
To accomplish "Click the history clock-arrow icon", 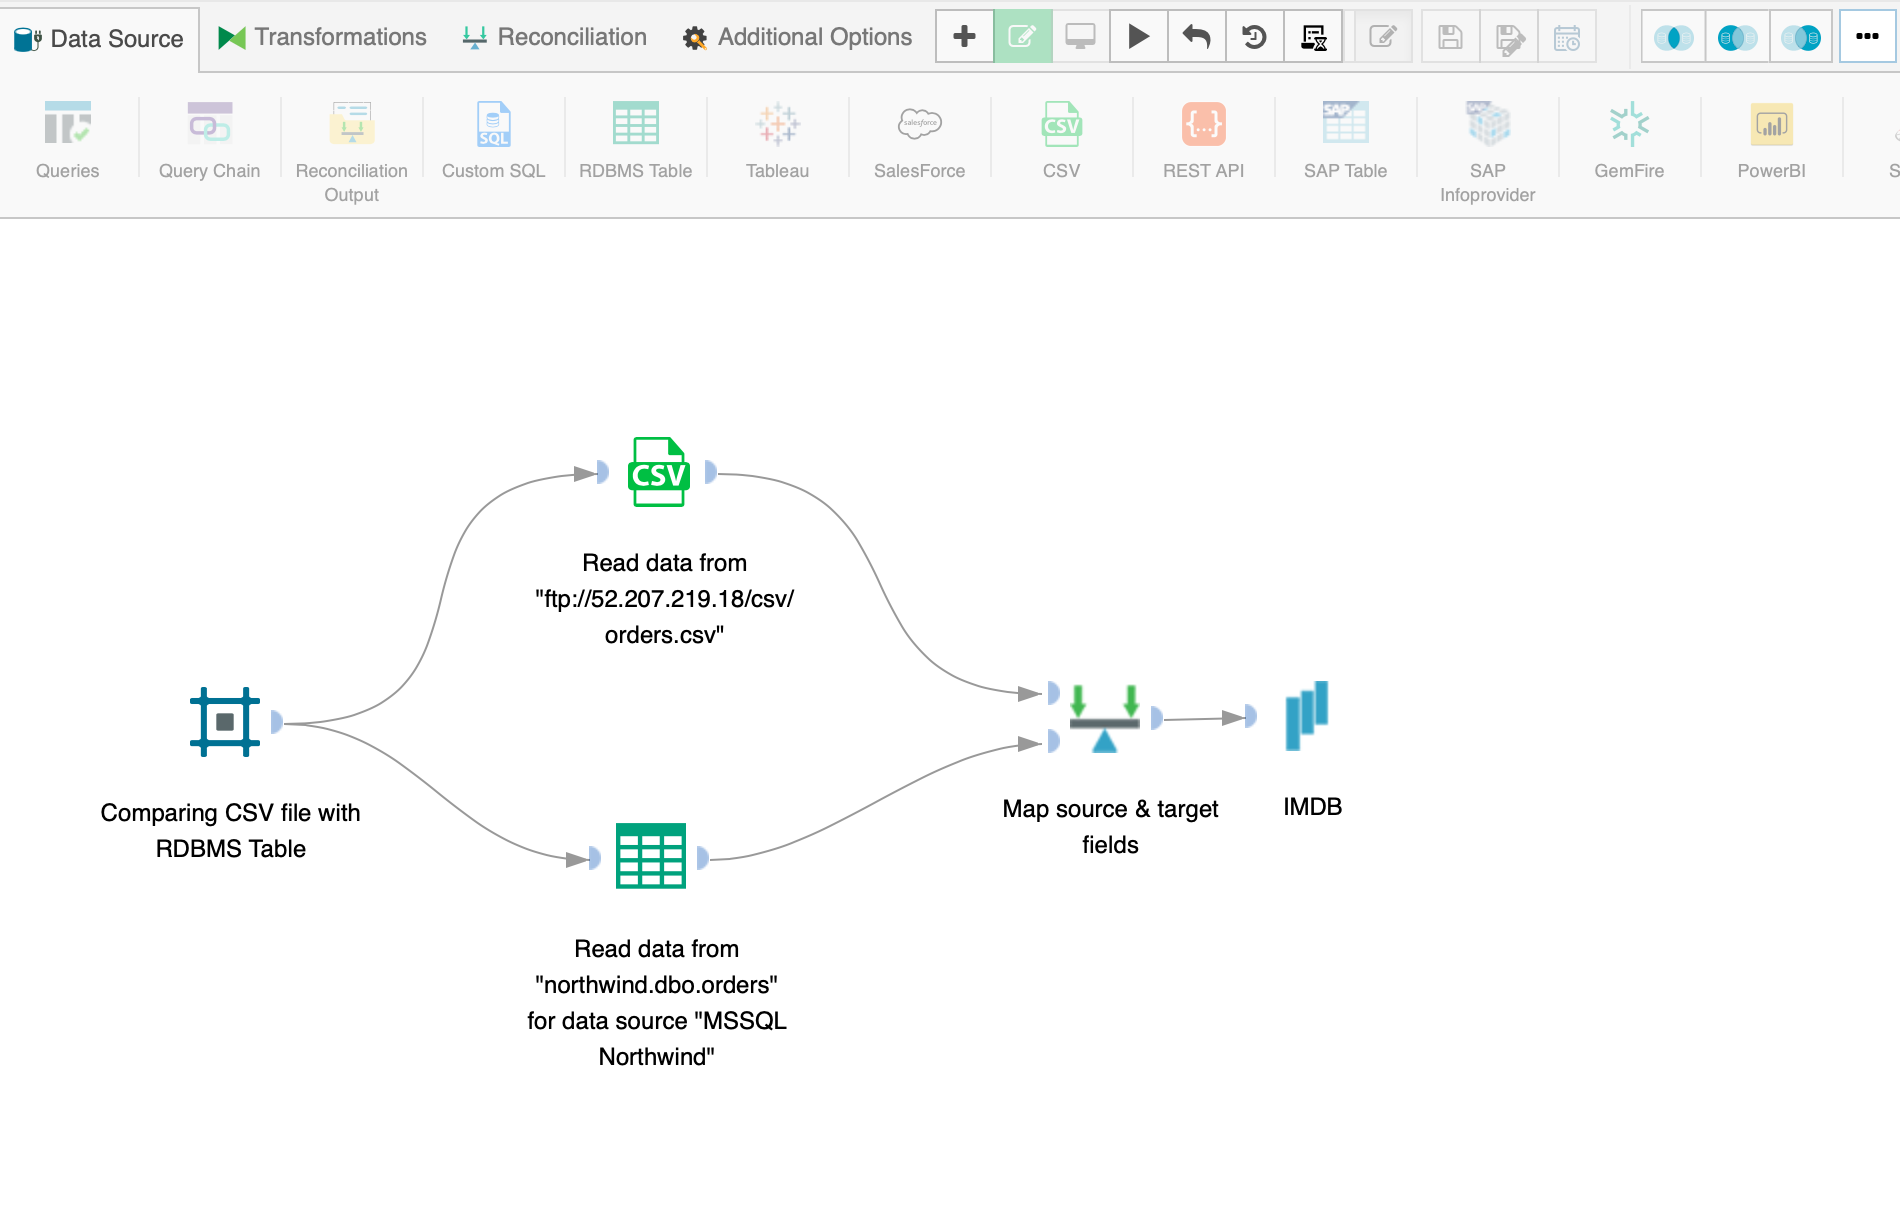I will (x=1254, y=37).
